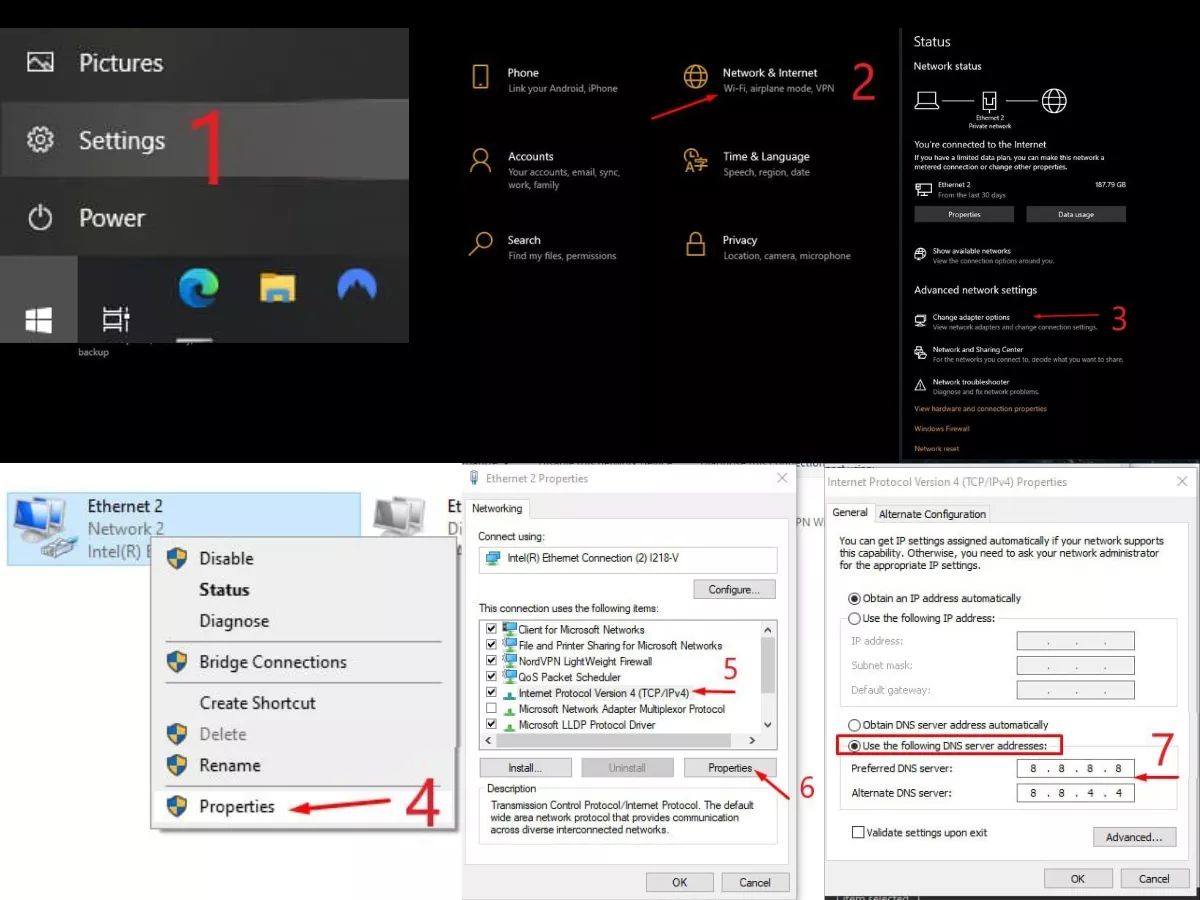Close the Ethernet 2 Properties dialog
This screenshot has width=1200, height=900.
pos(782,478)
